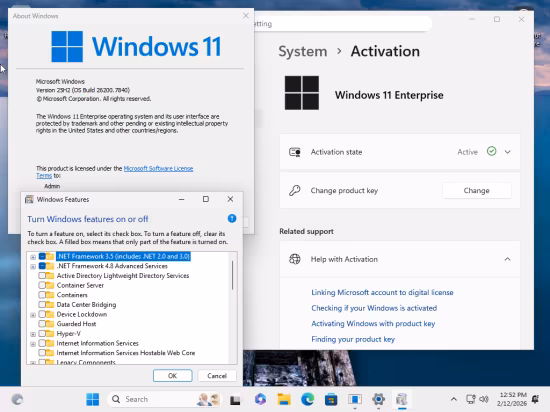Check the Device Lockdown checkbox
Screen dimensions: 550x412
(x=42, y=314)
